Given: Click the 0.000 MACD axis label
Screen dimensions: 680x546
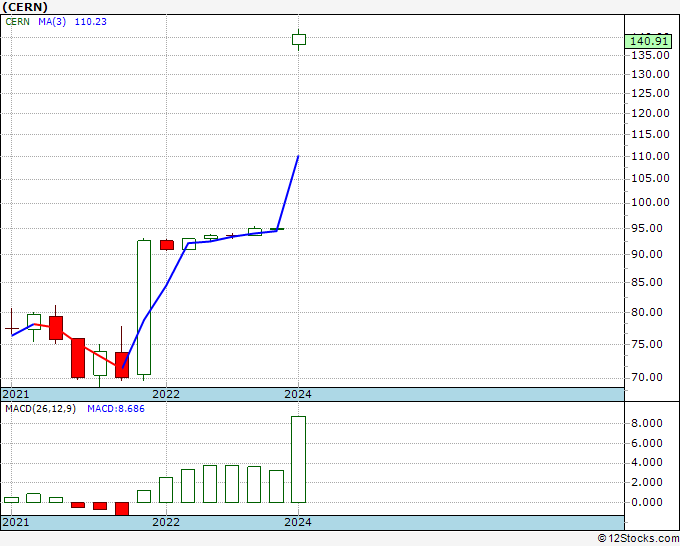Looking at the screenshot, I should (x=647, y=502).
